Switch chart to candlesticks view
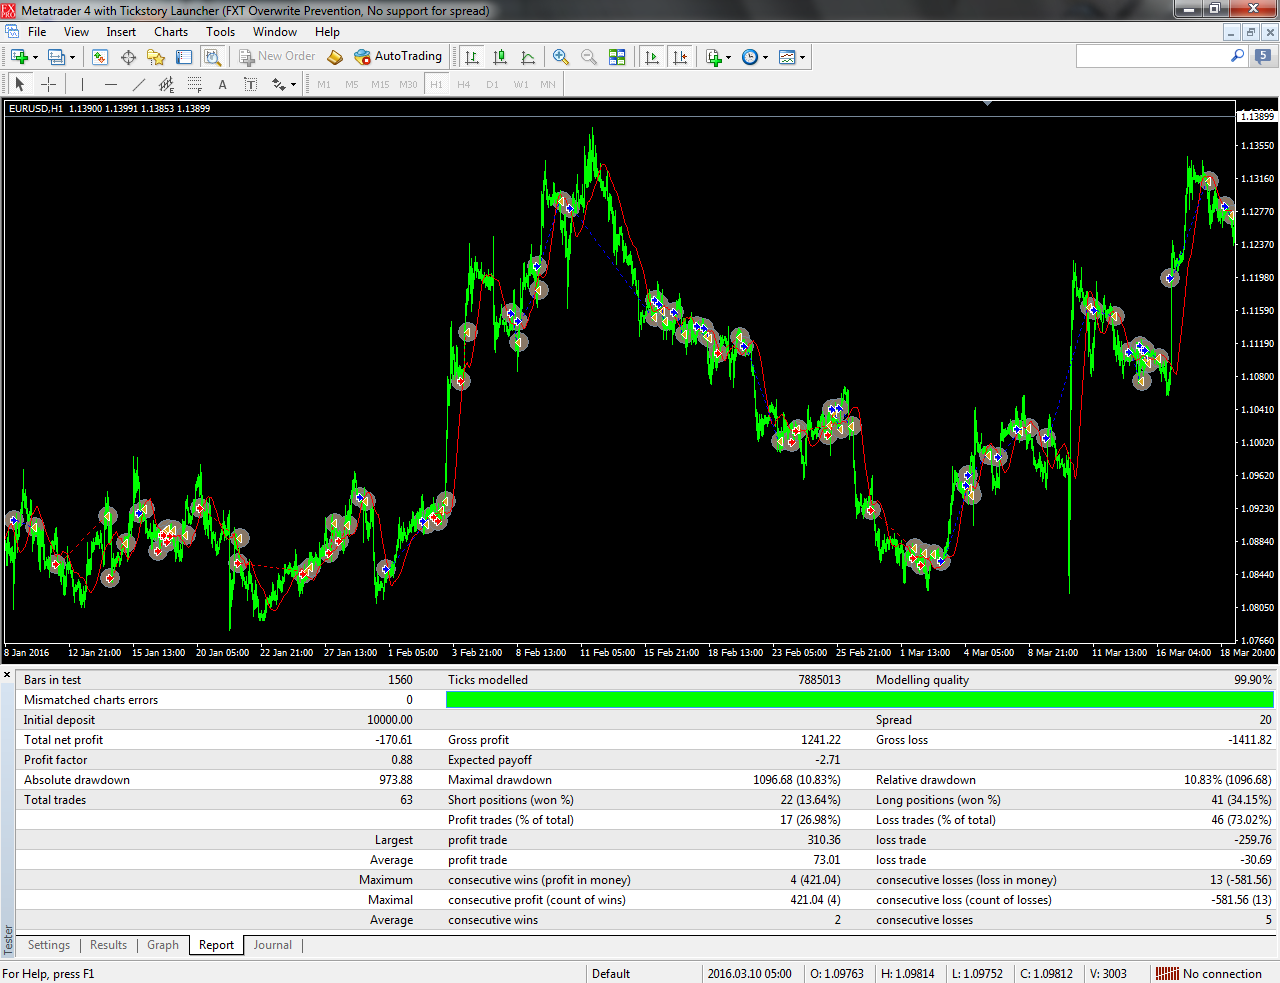Screen dimensions: 1280x983 500,57
